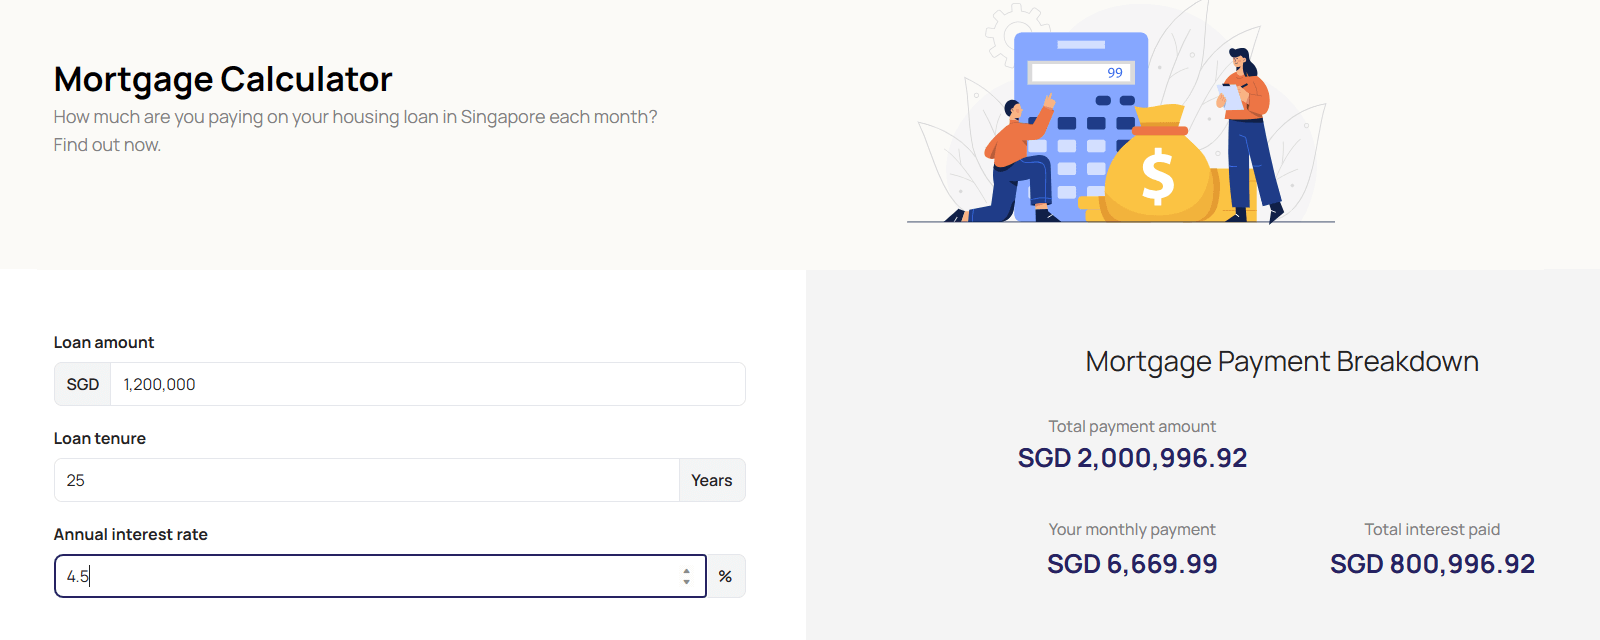Click the Mortgage Calculator heading
This screenshot has width=1600, height=640.
223,79
